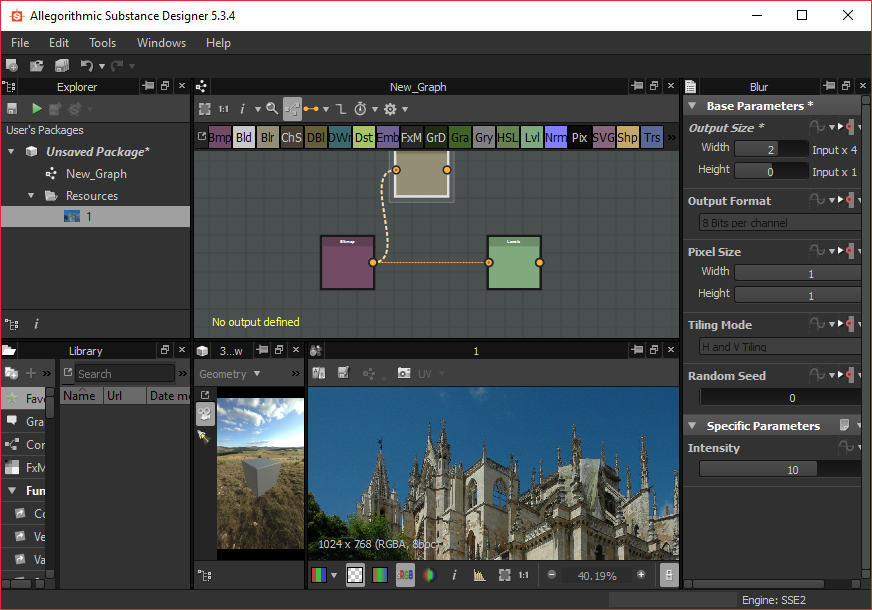Click the Lvl levels filter icon

tap(532, 137)
